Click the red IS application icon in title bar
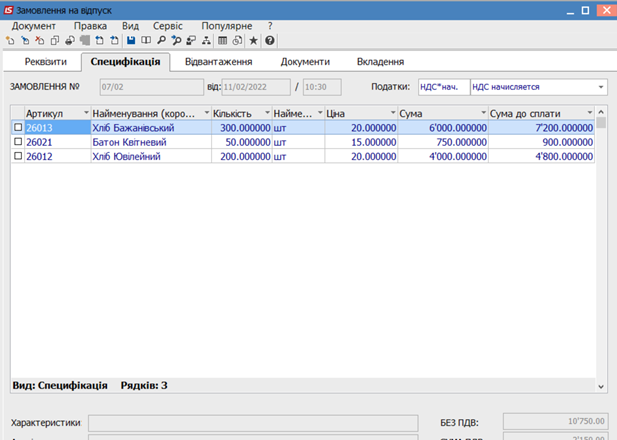This screenshot has width=617, height=440. [8, 10]
